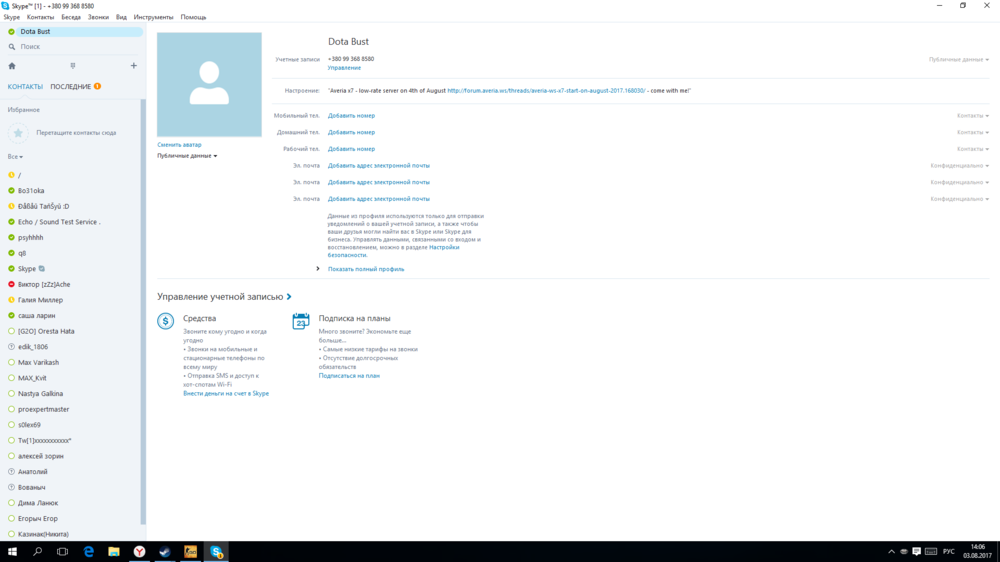Expand the Все contacts filter dropdown
Viewport: 1000px width, 562px height.
click(15, 157)
